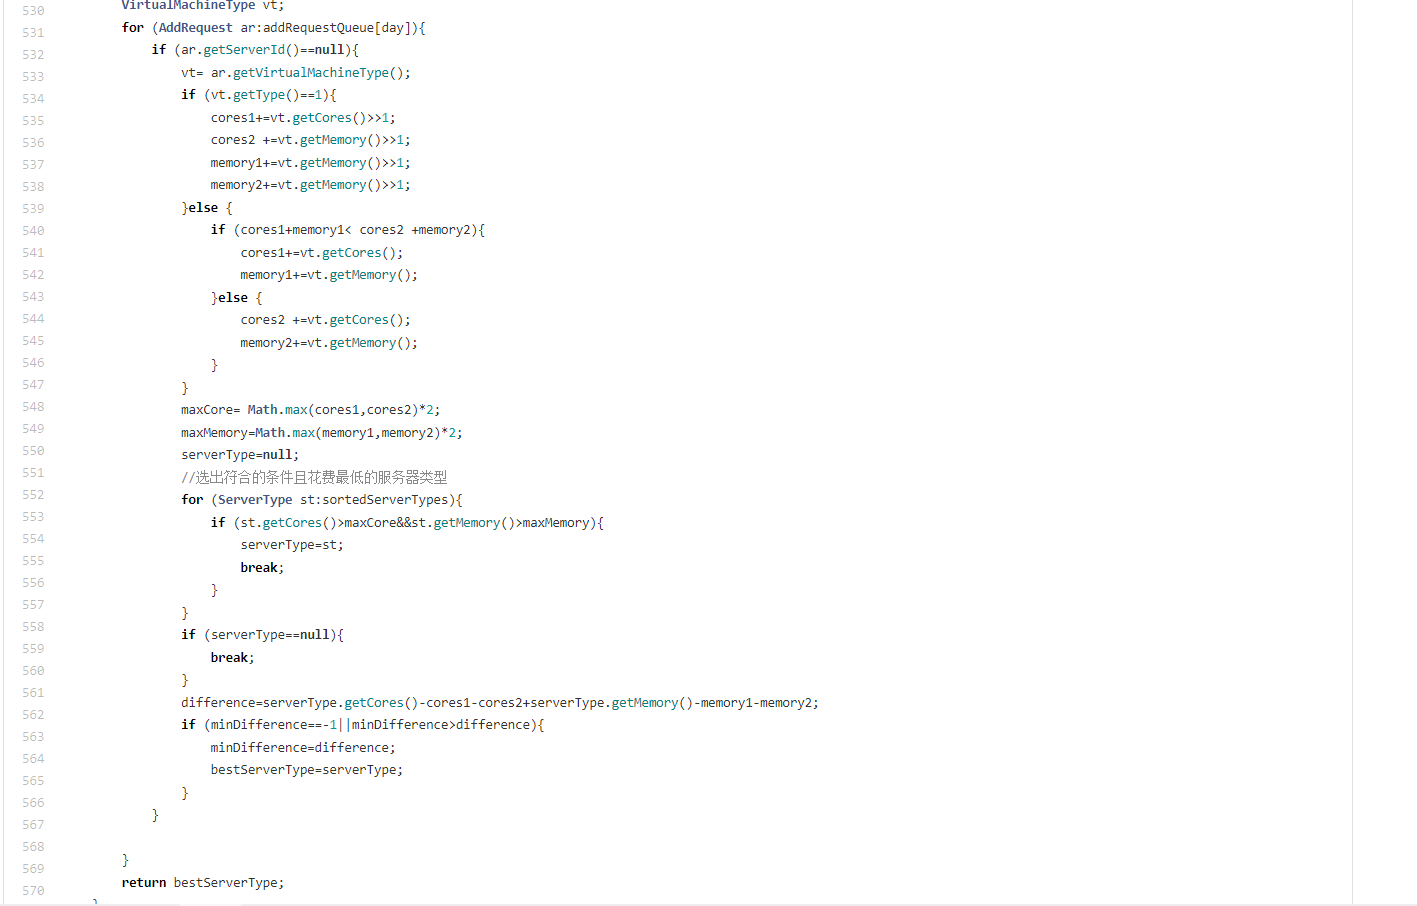Screen dimensions: 1417x906
Task: Click the 'bestServerType=serverType;' line
Action: pos(307,770)
